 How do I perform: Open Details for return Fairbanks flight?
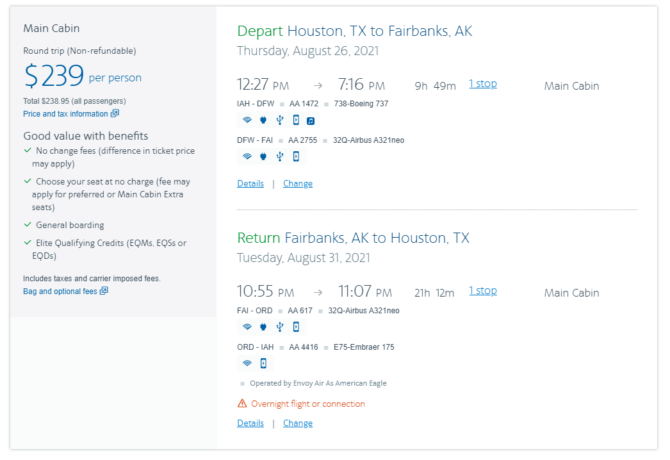click(x=250, y=423)
